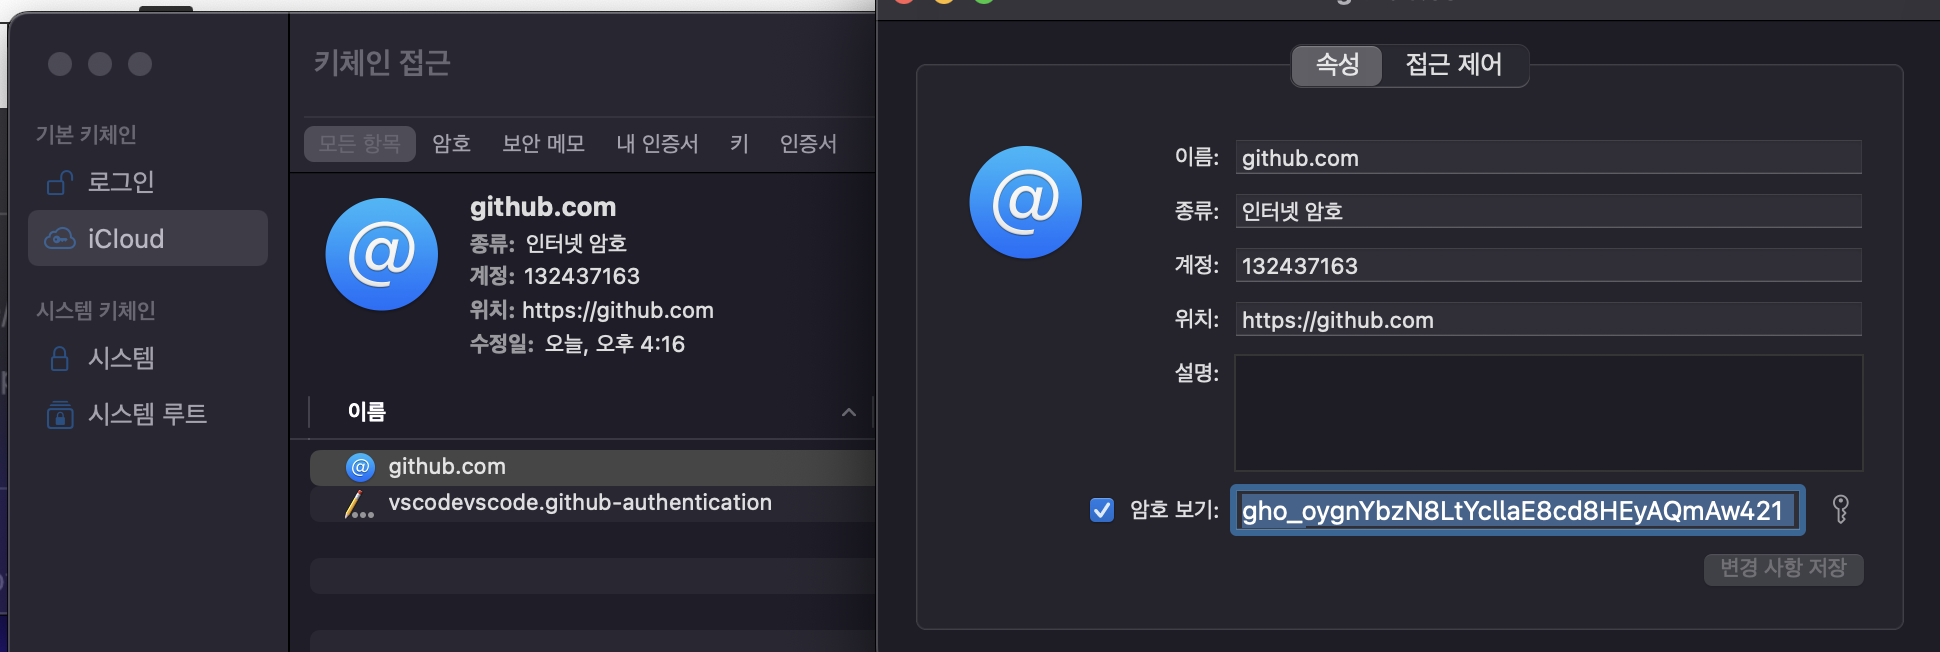Open the password assistant key icon
The height and width of the screenshot is (652, 1940).
1840,510
